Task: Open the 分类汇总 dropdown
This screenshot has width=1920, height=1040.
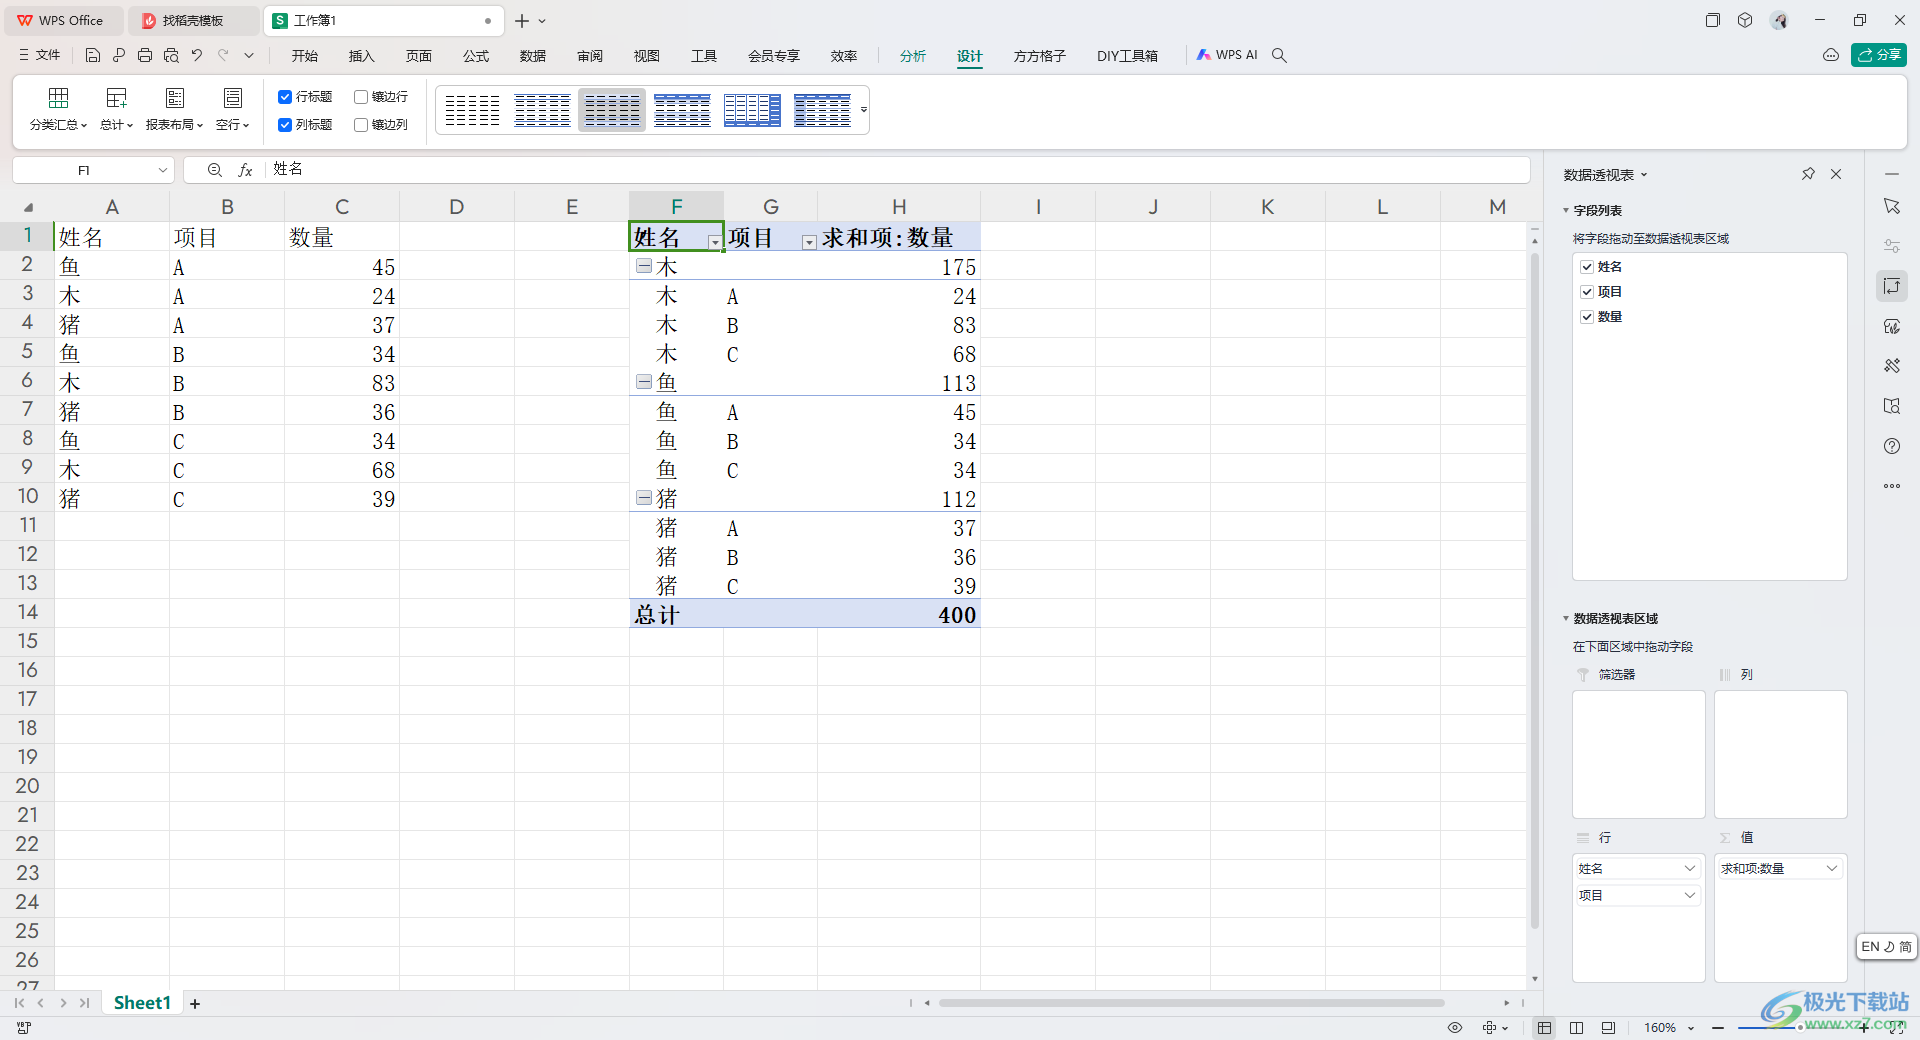Action: (58, 110)
